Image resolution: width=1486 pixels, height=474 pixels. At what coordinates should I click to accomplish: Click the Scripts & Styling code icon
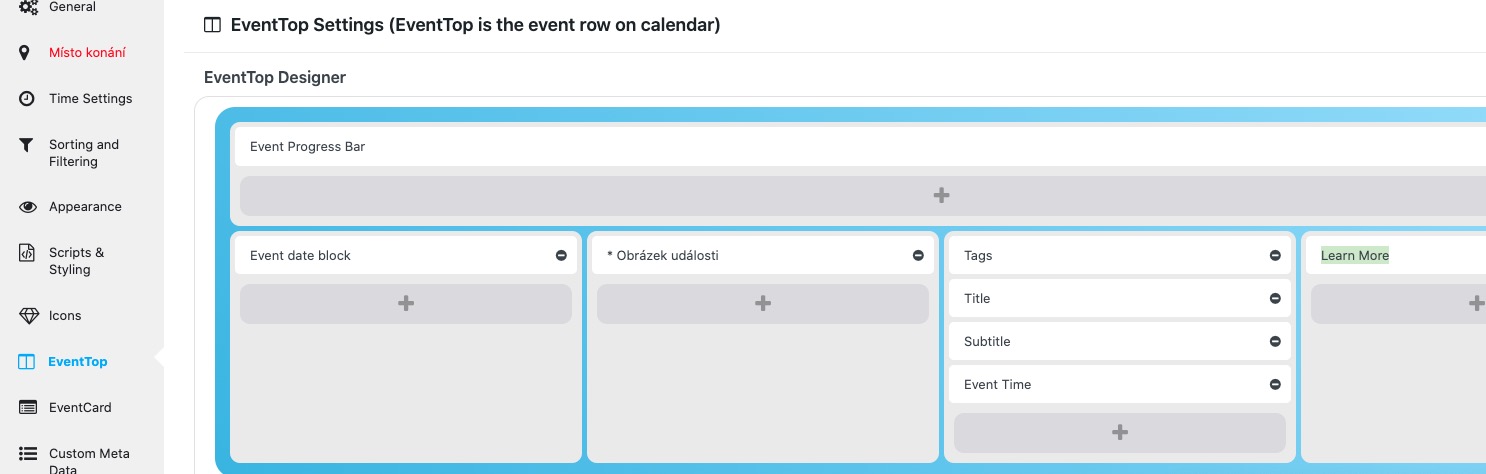point(27,253)
